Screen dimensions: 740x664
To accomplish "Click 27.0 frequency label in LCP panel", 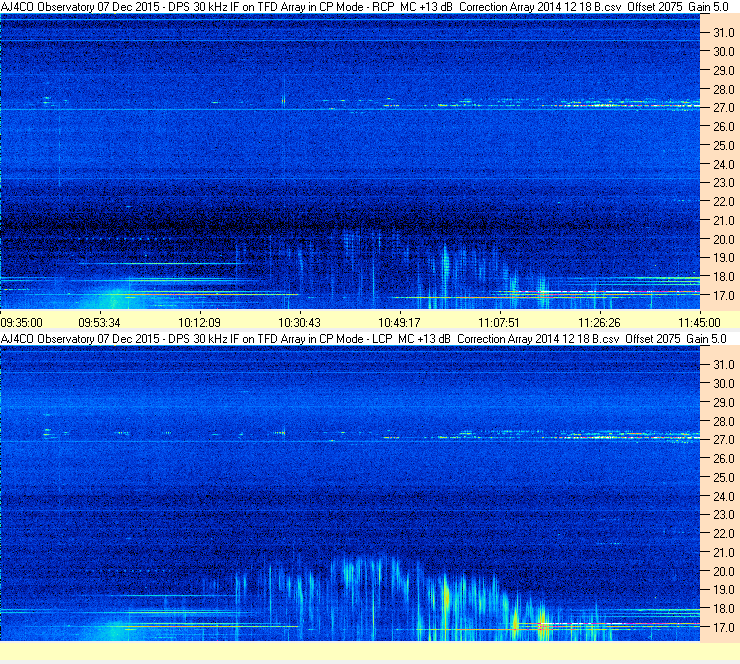I will [x=723, y=440].
